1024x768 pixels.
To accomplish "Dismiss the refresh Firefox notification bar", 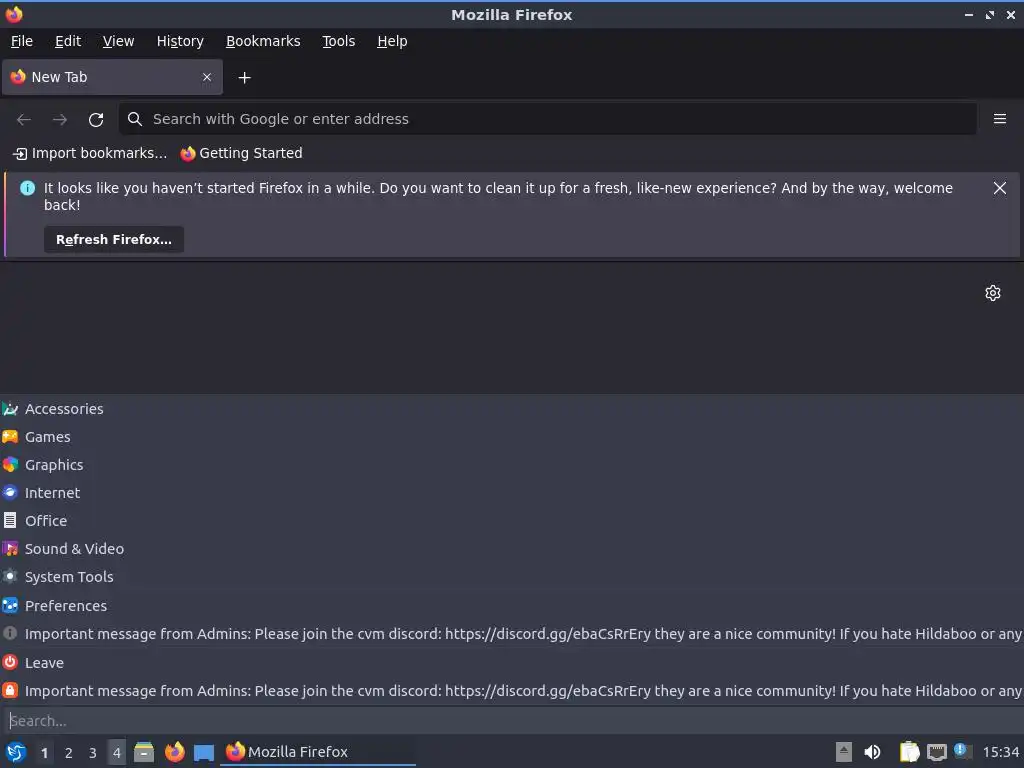I will pyautogui.click(x=999, y=188).
